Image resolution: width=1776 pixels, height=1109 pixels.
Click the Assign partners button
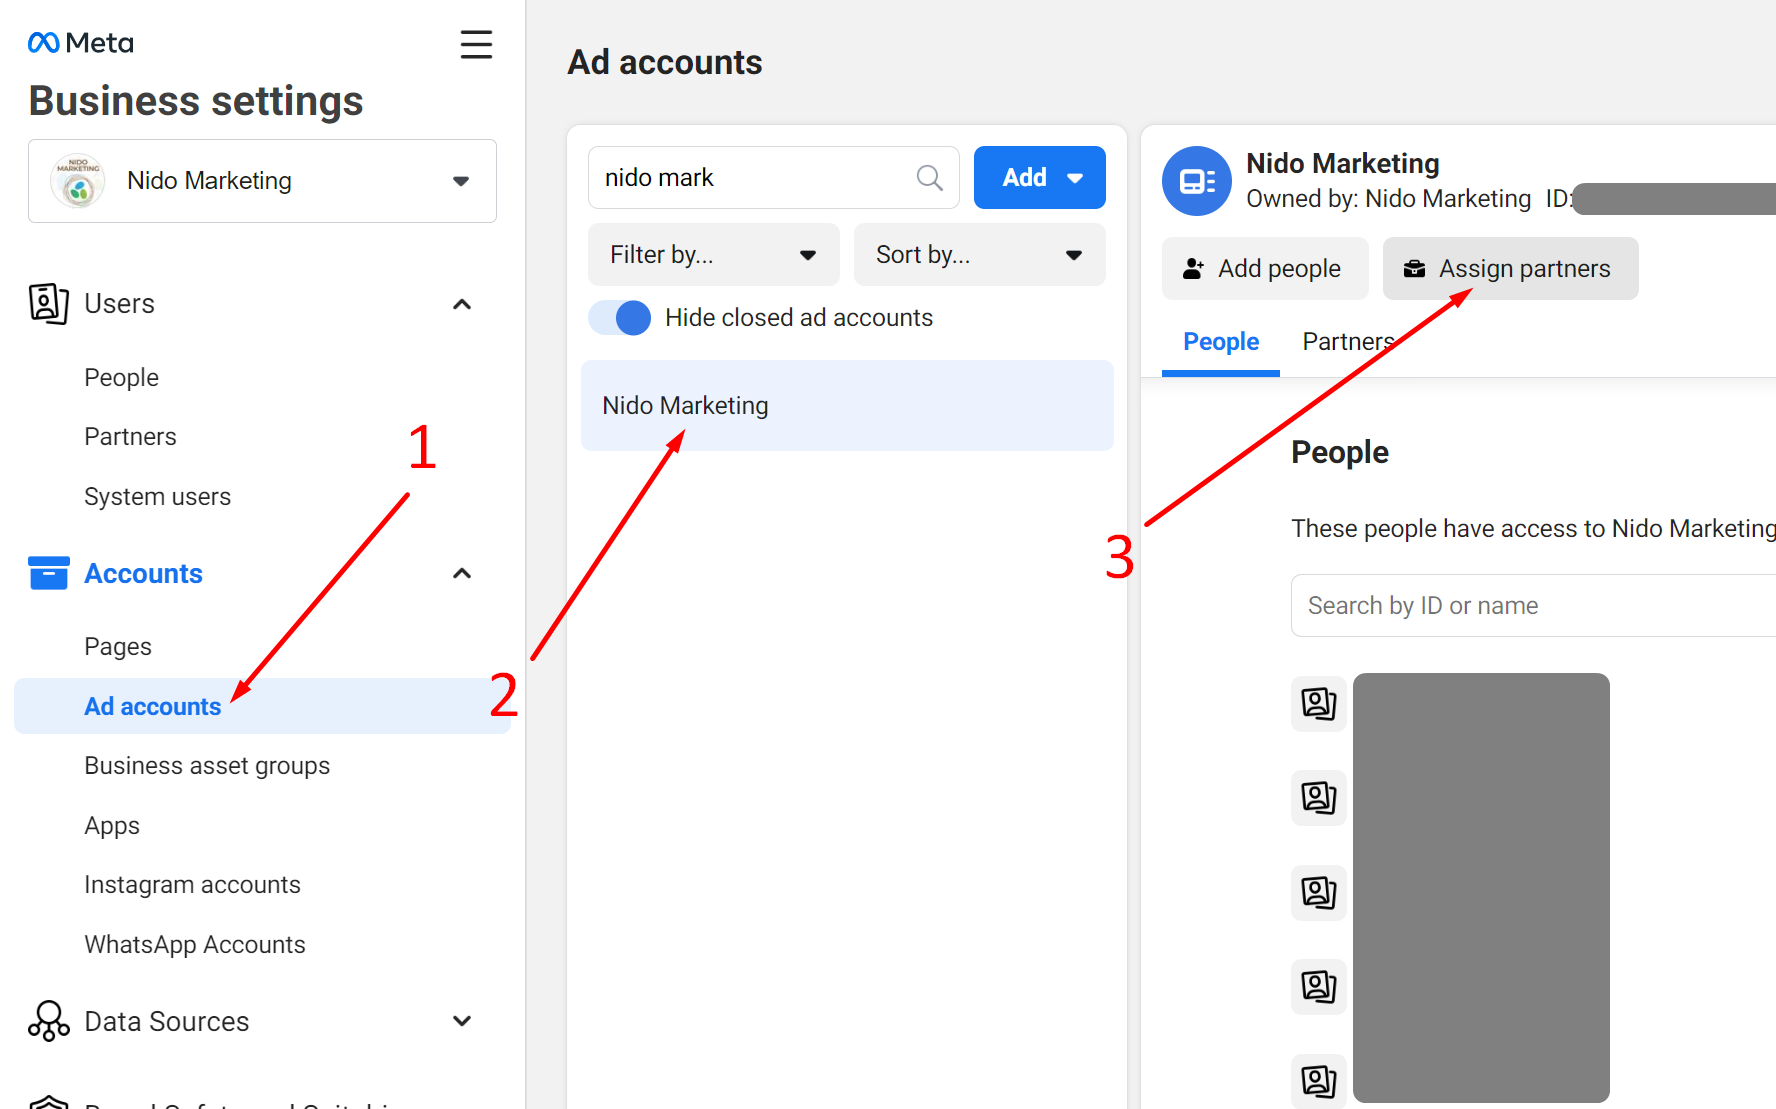coord(1510,269)
